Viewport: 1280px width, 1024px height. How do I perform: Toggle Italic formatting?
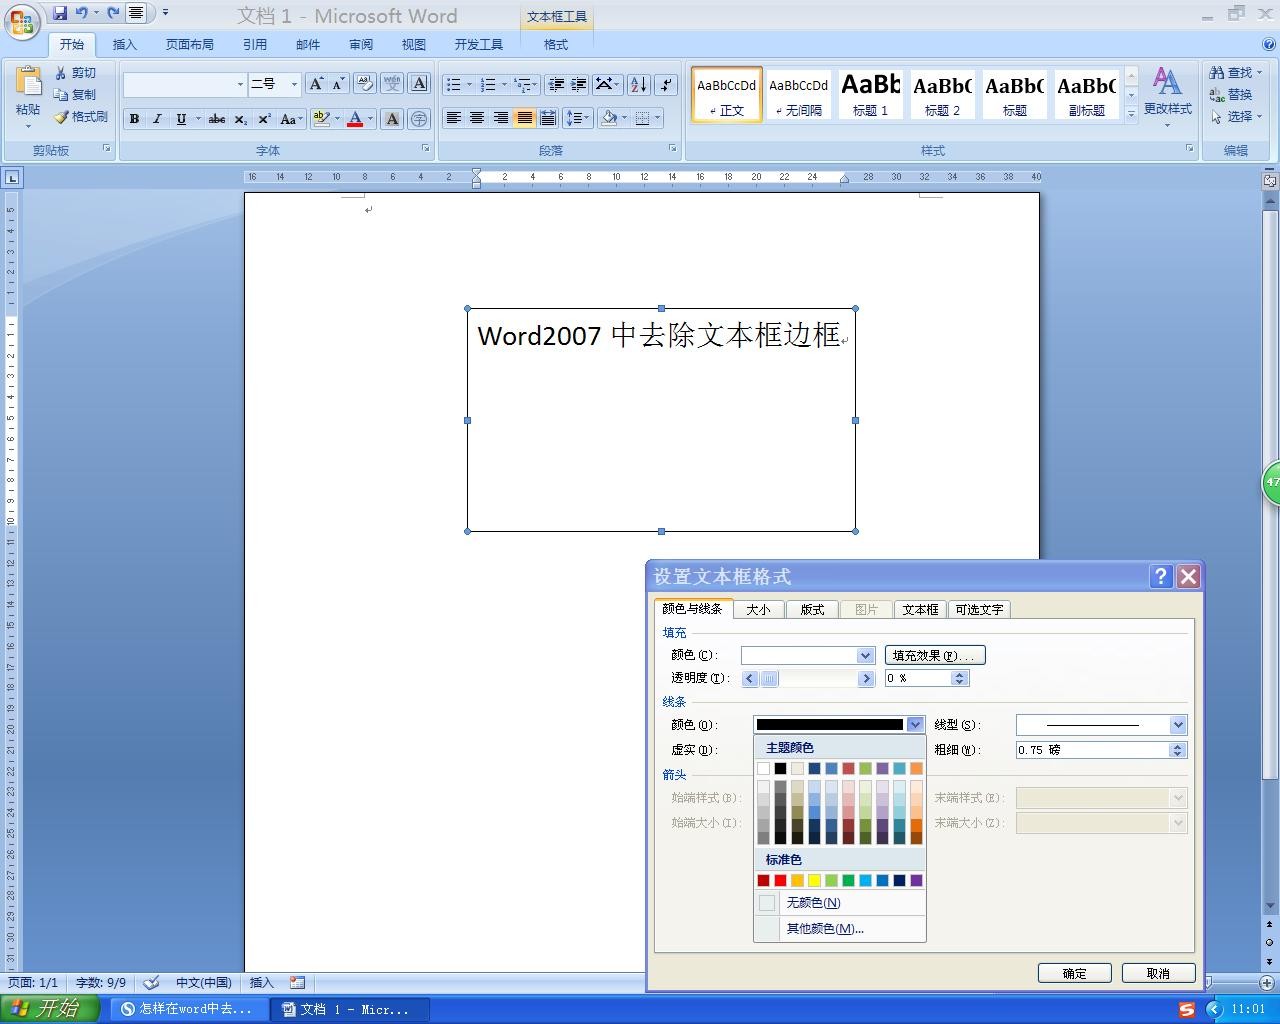coord(157,119)
